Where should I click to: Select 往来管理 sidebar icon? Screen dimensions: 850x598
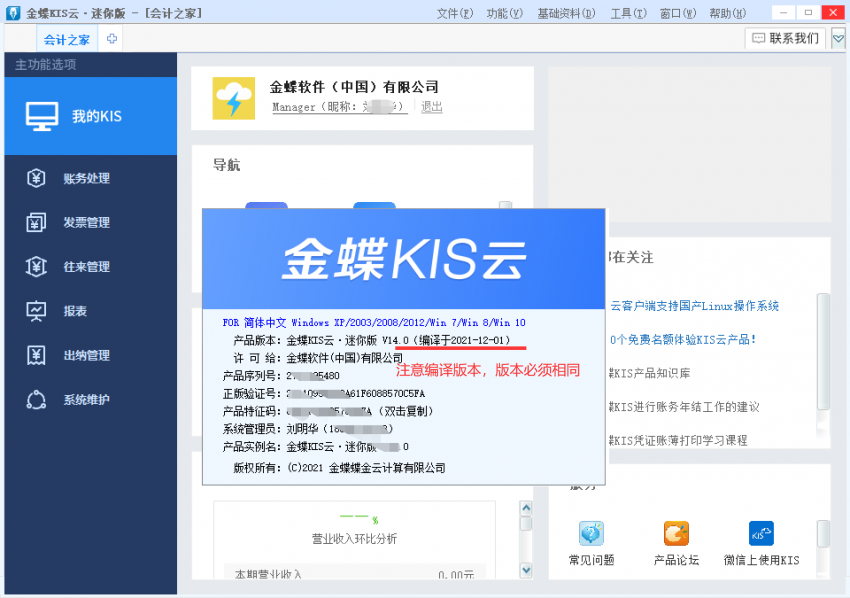(37, 267)
